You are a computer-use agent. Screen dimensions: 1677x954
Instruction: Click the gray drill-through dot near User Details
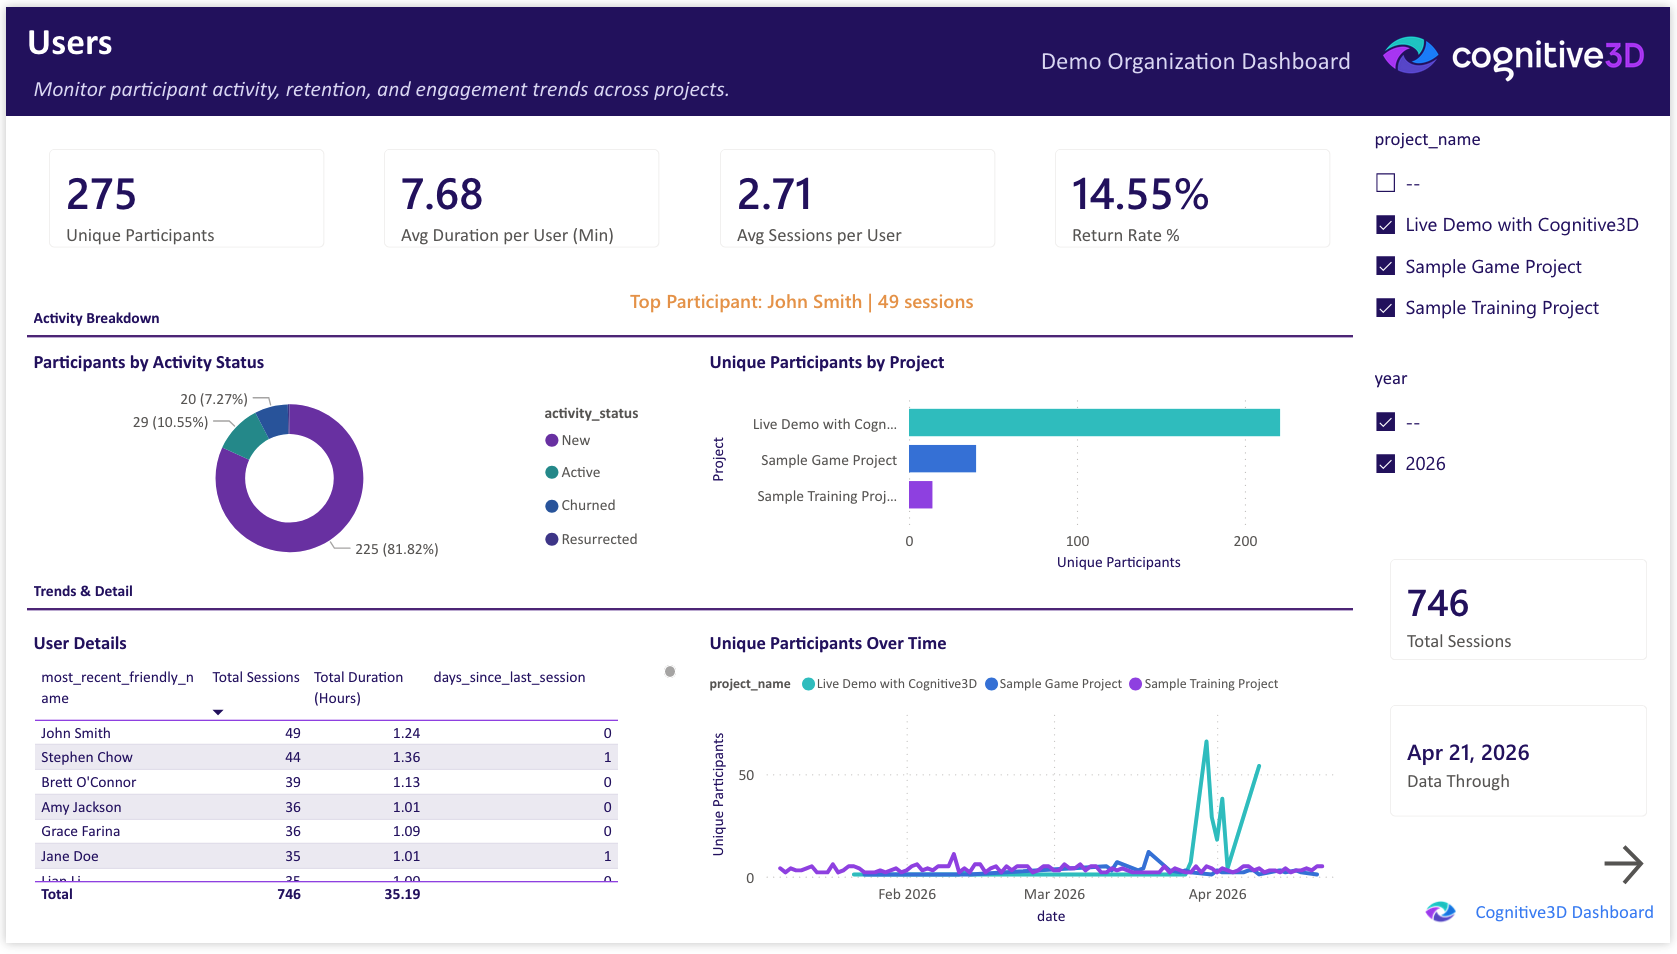coord(669,671)
